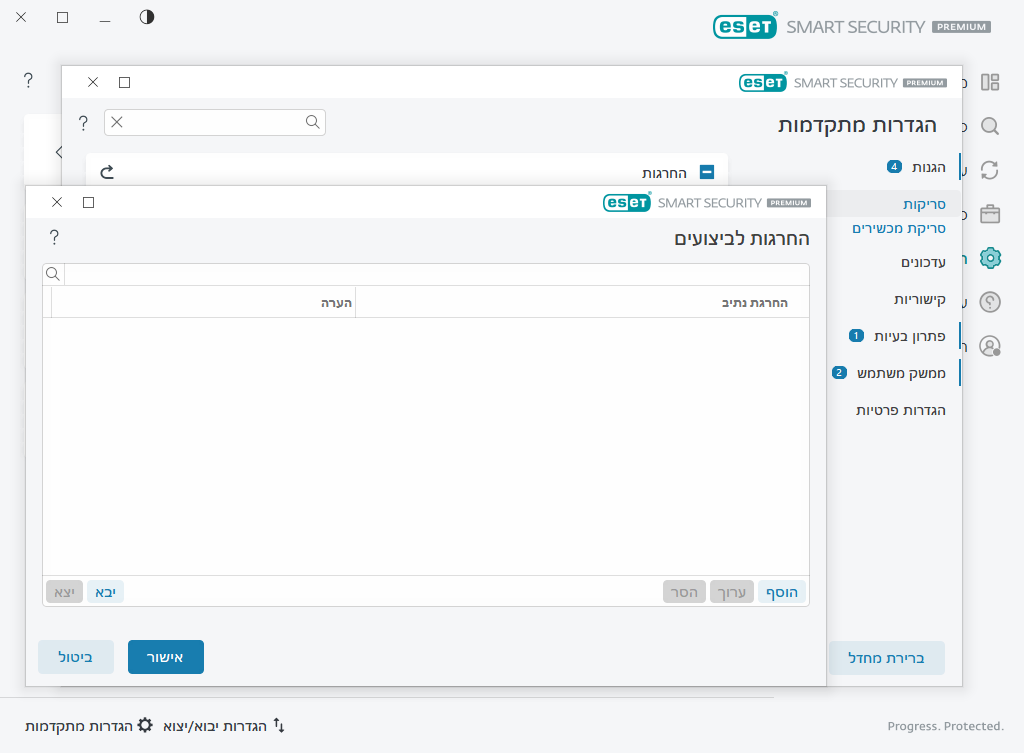Viewport: 1024px width, 753px height.
Task: Click the ברירת מחדל default button
Action: (886, 658)
